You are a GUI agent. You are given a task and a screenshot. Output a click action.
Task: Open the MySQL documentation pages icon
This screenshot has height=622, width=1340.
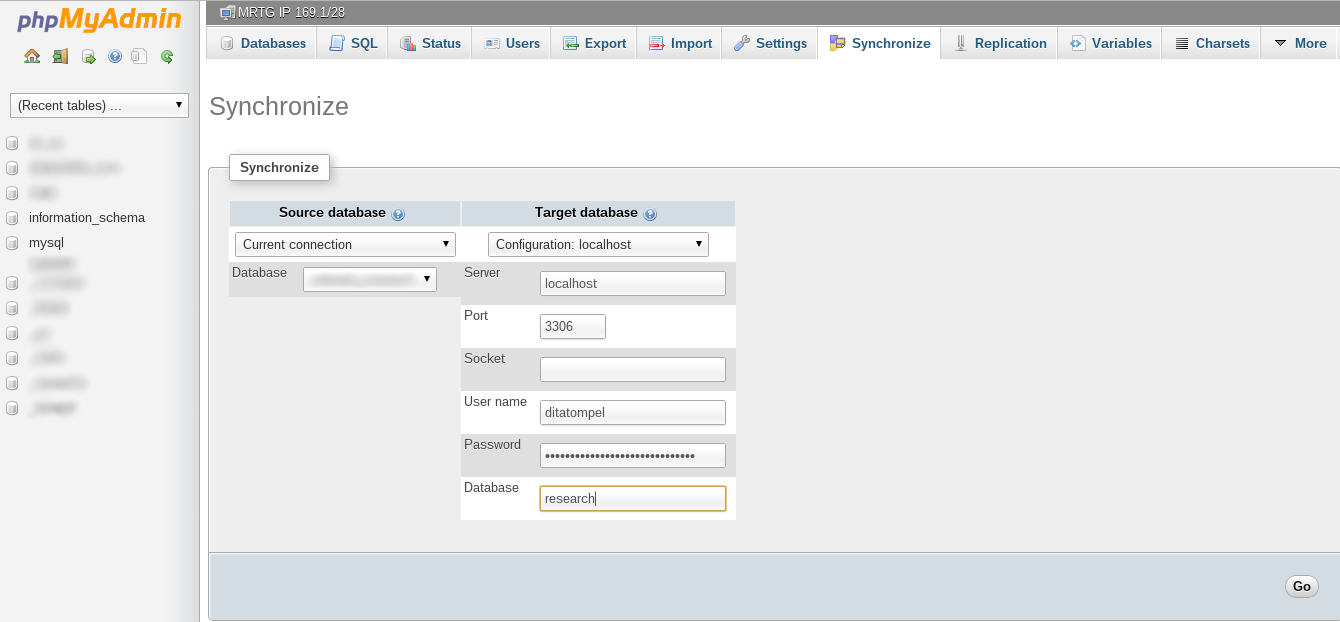tap(140, 56)
